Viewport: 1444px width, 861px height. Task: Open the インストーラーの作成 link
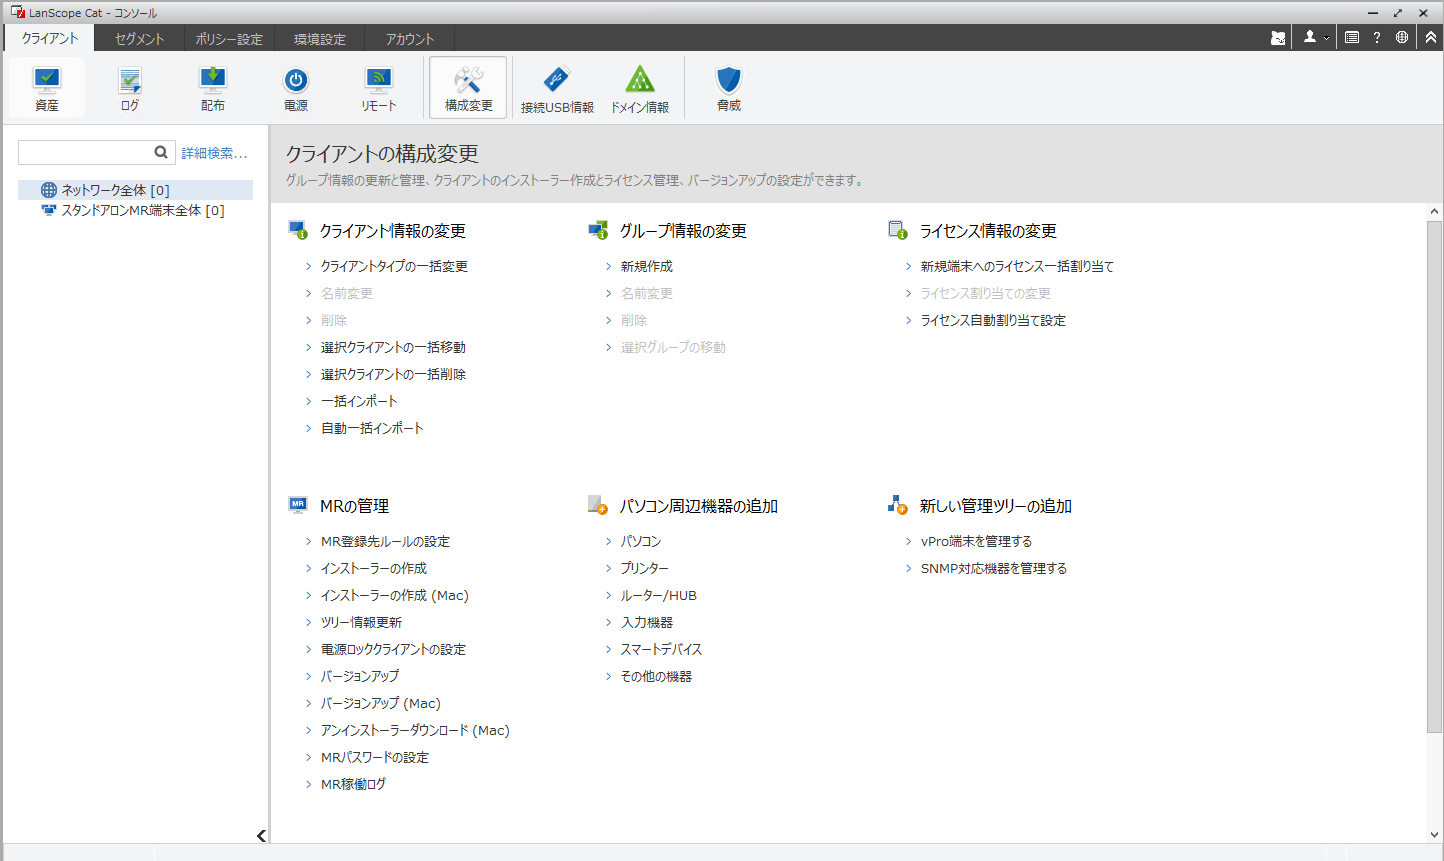point(374,568)
